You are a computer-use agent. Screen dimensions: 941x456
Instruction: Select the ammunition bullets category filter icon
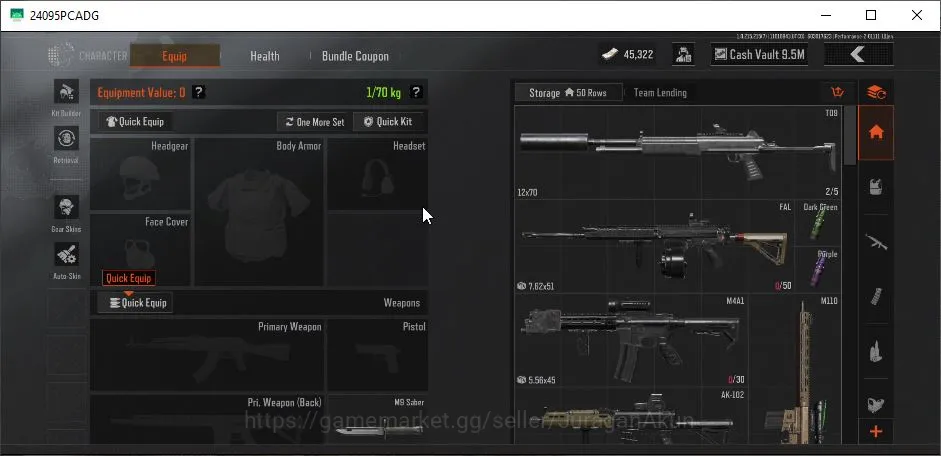coord(876,351)
